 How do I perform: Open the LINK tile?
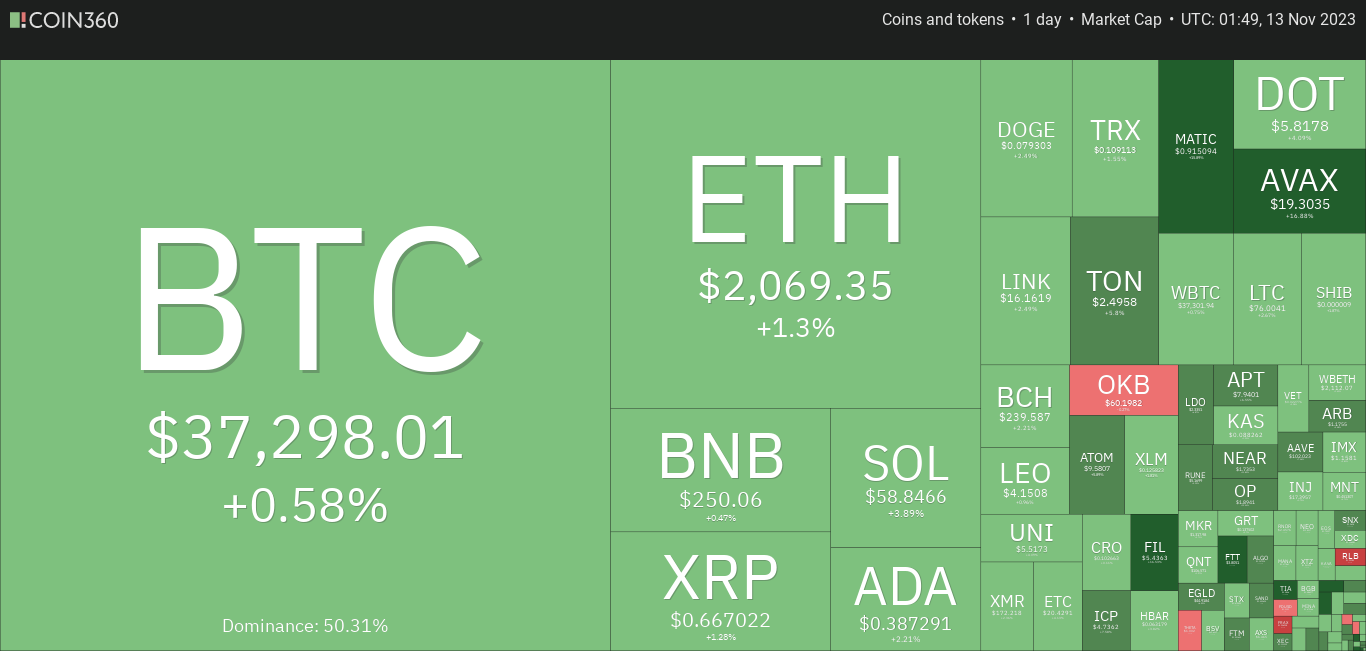[x=1025, y=290]
